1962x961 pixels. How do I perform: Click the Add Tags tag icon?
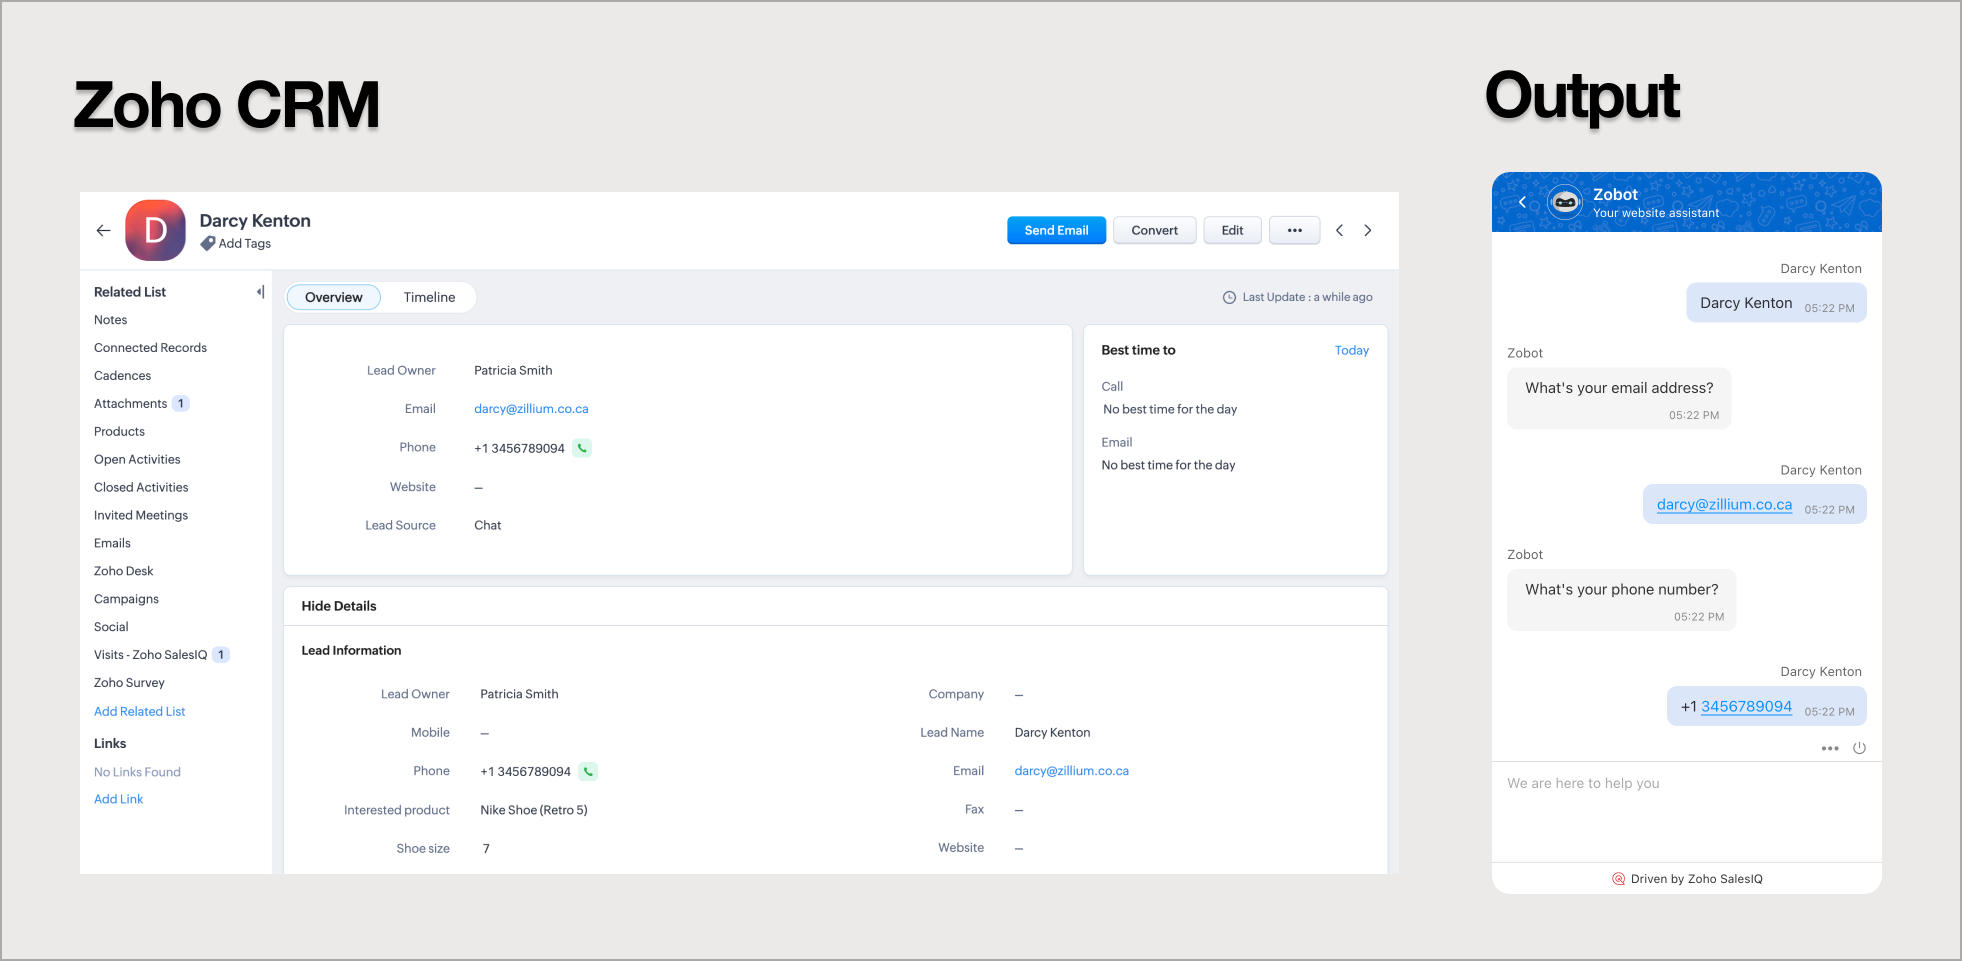[x=208, y=244]
